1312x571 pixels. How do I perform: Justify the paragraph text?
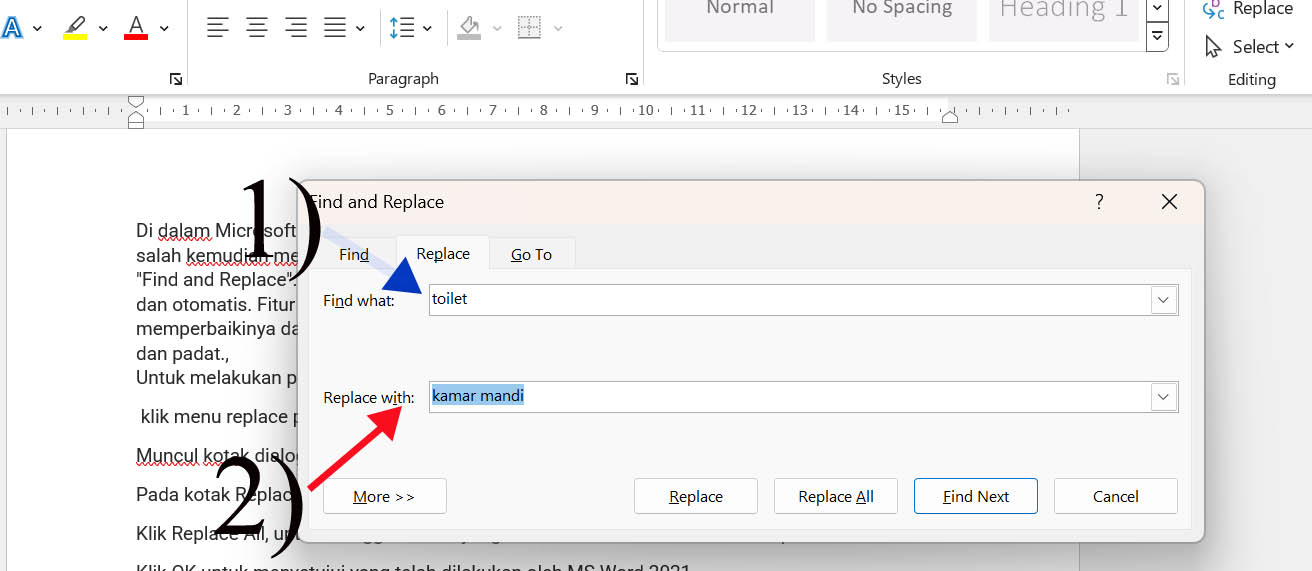pos(335,28)
